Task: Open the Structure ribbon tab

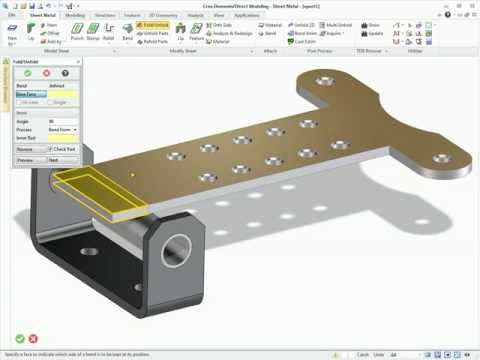Action: click(x=105, y=15)
